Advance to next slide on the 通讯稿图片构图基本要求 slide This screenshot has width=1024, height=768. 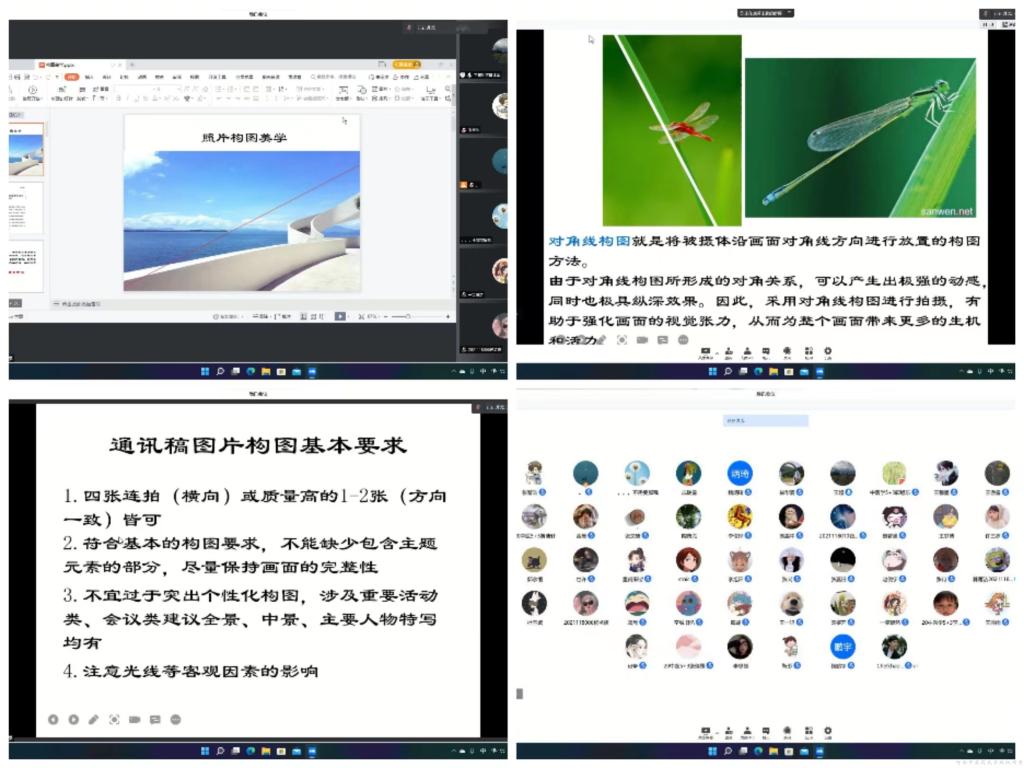(x=72, y=719)
